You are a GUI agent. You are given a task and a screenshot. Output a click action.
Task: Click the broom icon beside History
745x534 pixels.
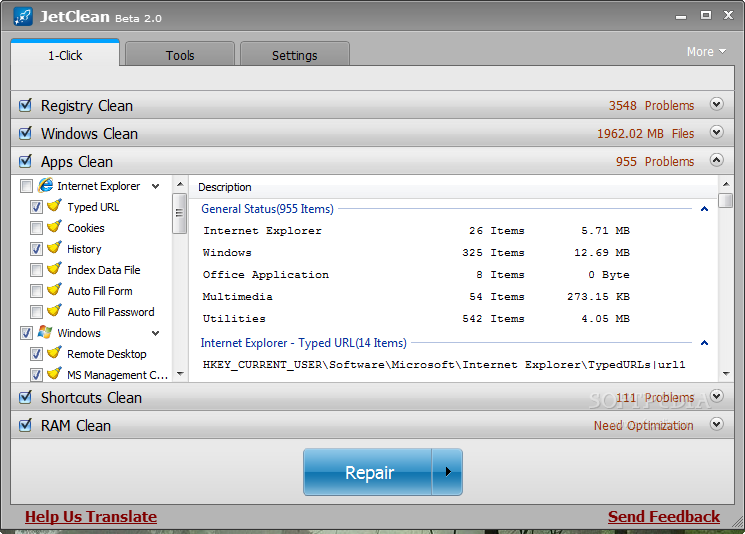tap(55, 248)
